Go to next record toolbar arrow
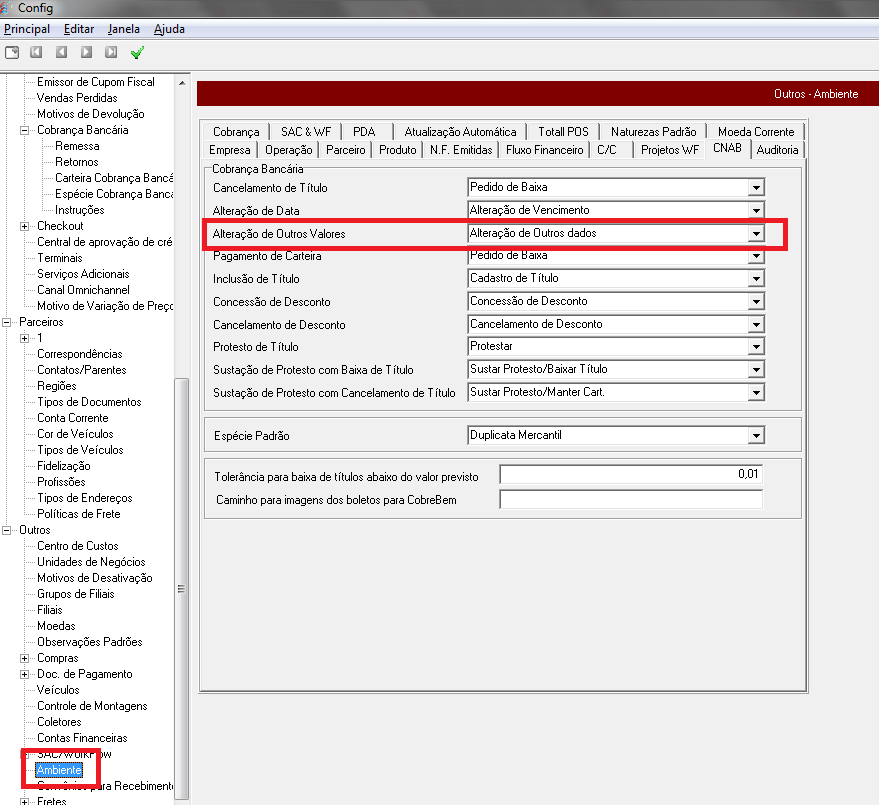879x805 pixels. point(86,53)
